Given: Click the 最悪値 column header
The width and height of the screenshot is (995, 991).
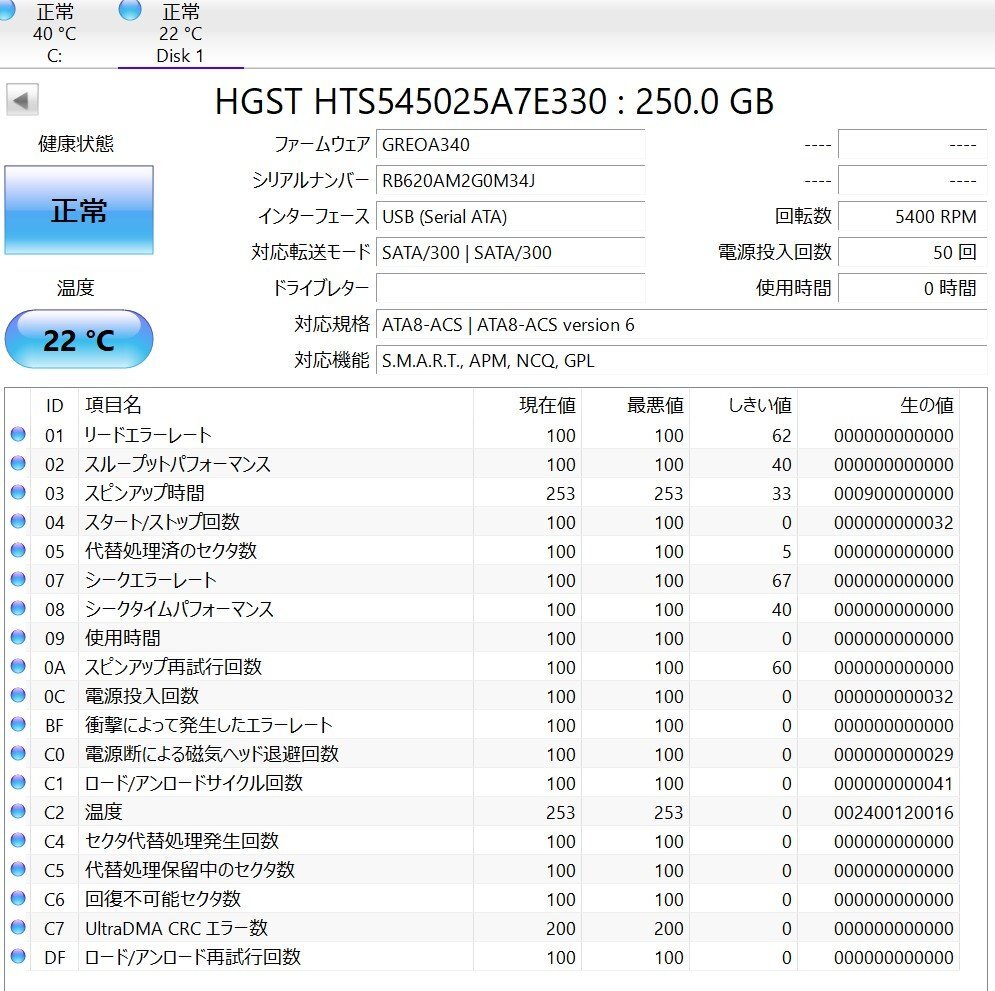Looking at the screenshot, I should coord(655,405).
